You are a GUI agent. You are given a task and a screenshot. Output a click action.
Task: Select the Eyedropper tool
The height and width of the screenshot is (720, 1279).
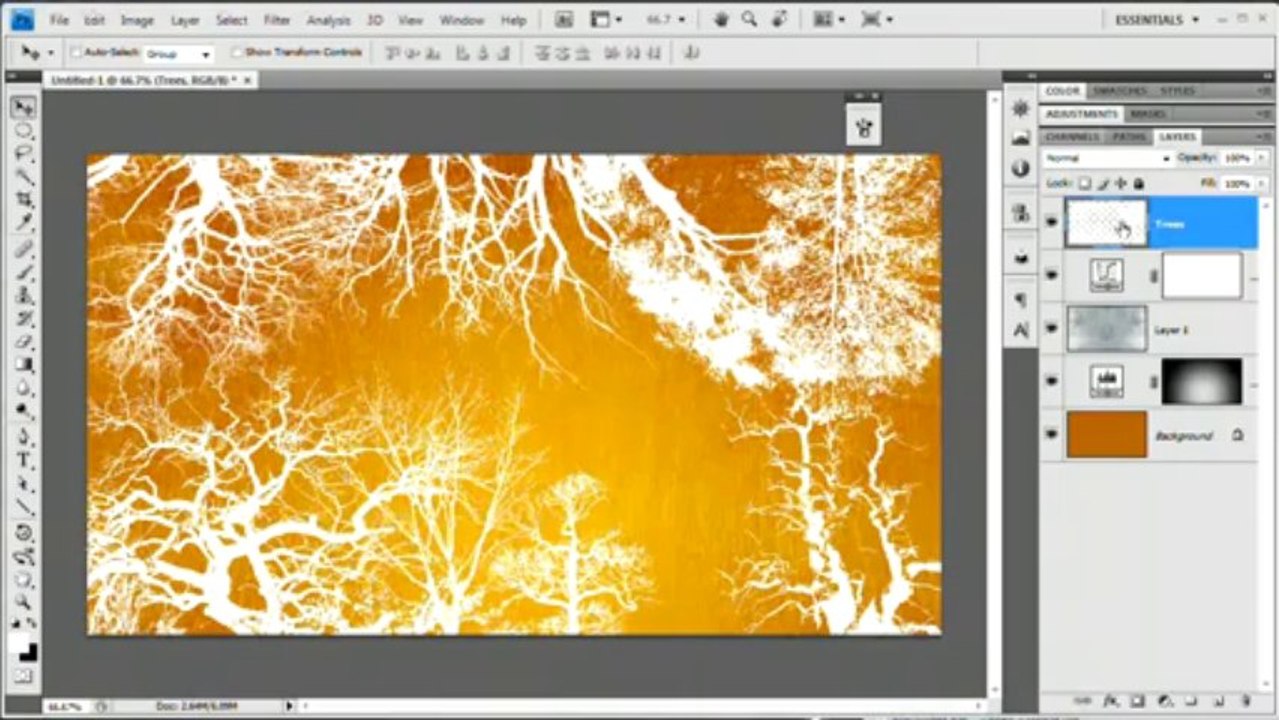point(24,223)
